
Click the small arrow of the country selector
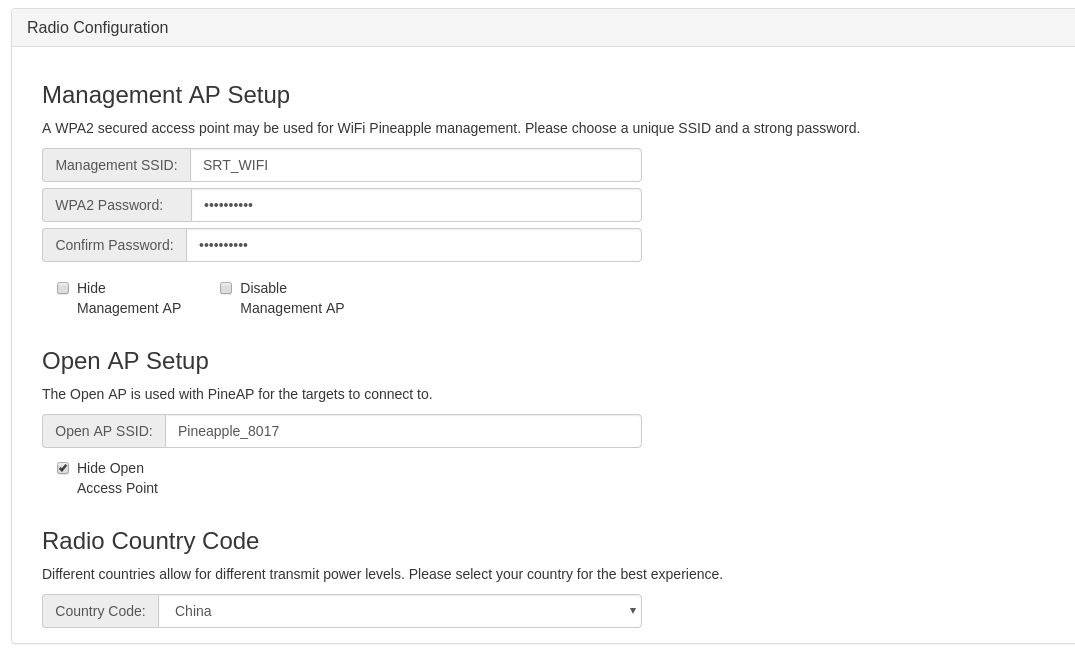[x=632, y=610]
